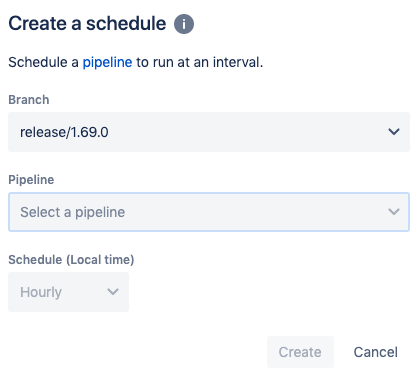Click the Pipeline field label
This screenshot has height=376, width=418.
(31, 180)
